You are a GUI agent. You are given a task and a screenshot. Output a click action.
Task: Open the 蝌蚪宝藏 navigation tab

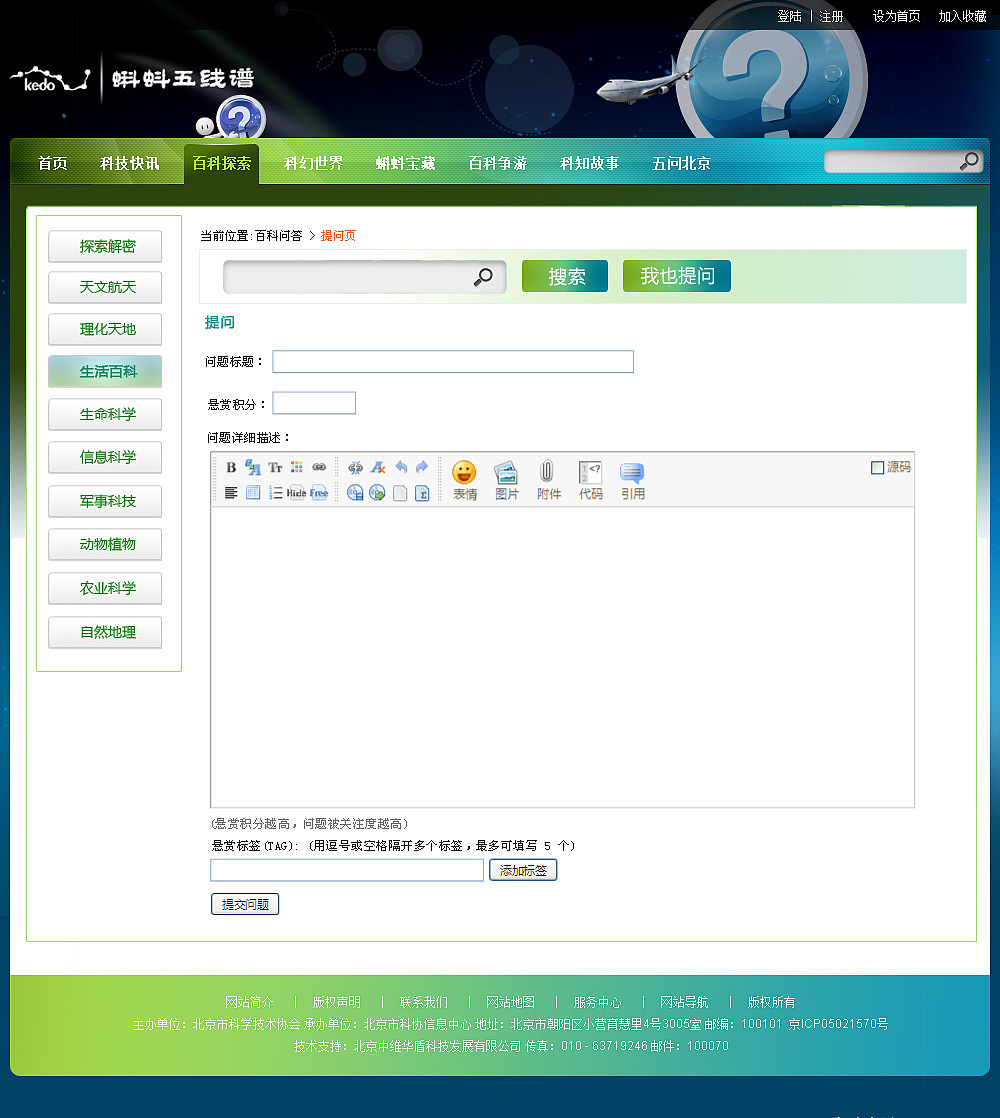[406, 163]
